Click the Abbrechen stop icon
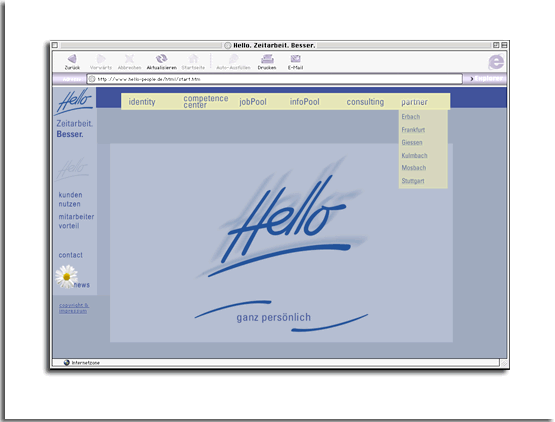555x422 pixels. 130,59
